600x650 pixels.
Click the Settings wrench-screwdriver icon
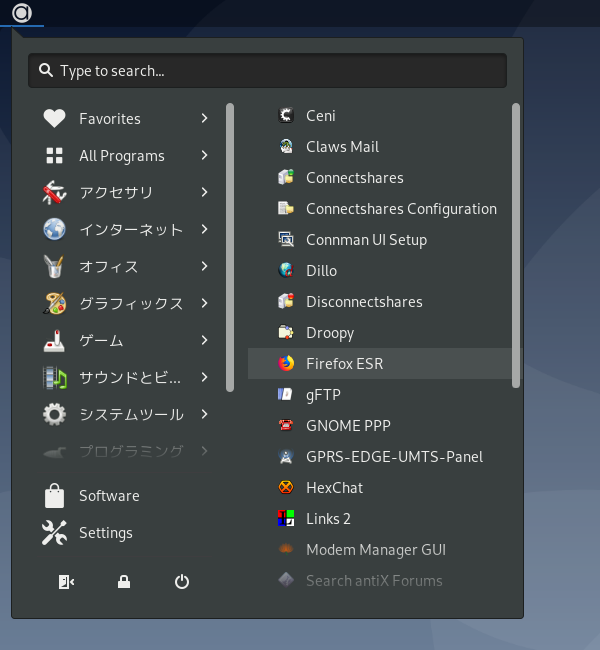54,533
